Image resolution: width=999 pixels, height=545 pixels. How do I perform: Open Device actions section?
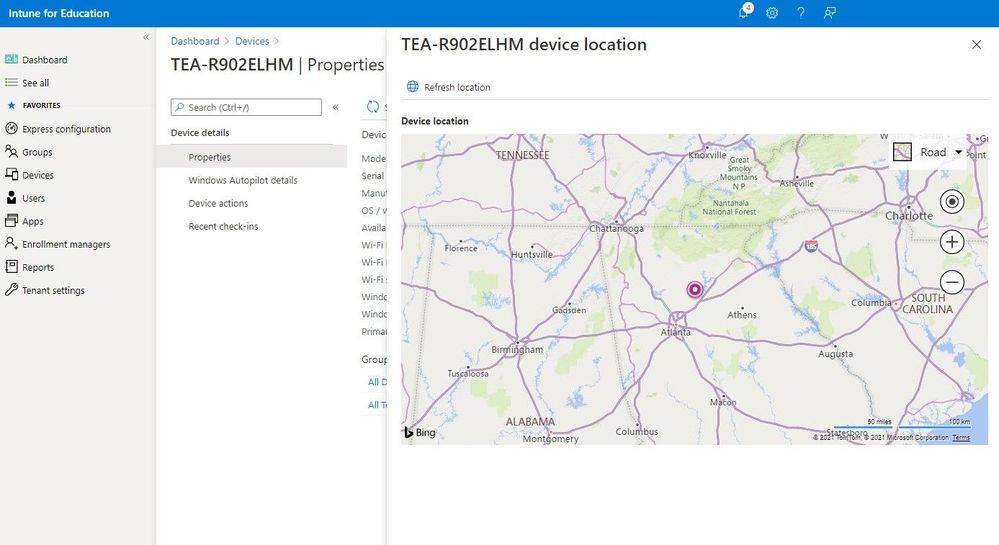(x=219, y=203)
